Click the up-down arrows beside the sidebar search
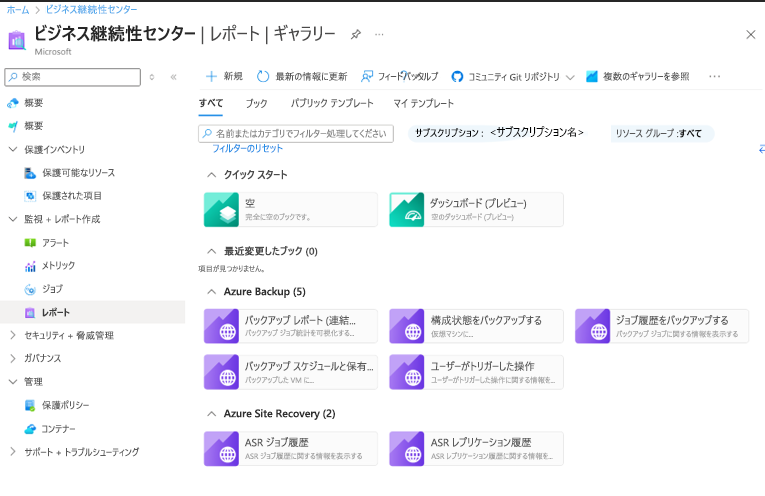Viewport: 765px width, 496px height. pyautogui.click(x=152, y=77)
